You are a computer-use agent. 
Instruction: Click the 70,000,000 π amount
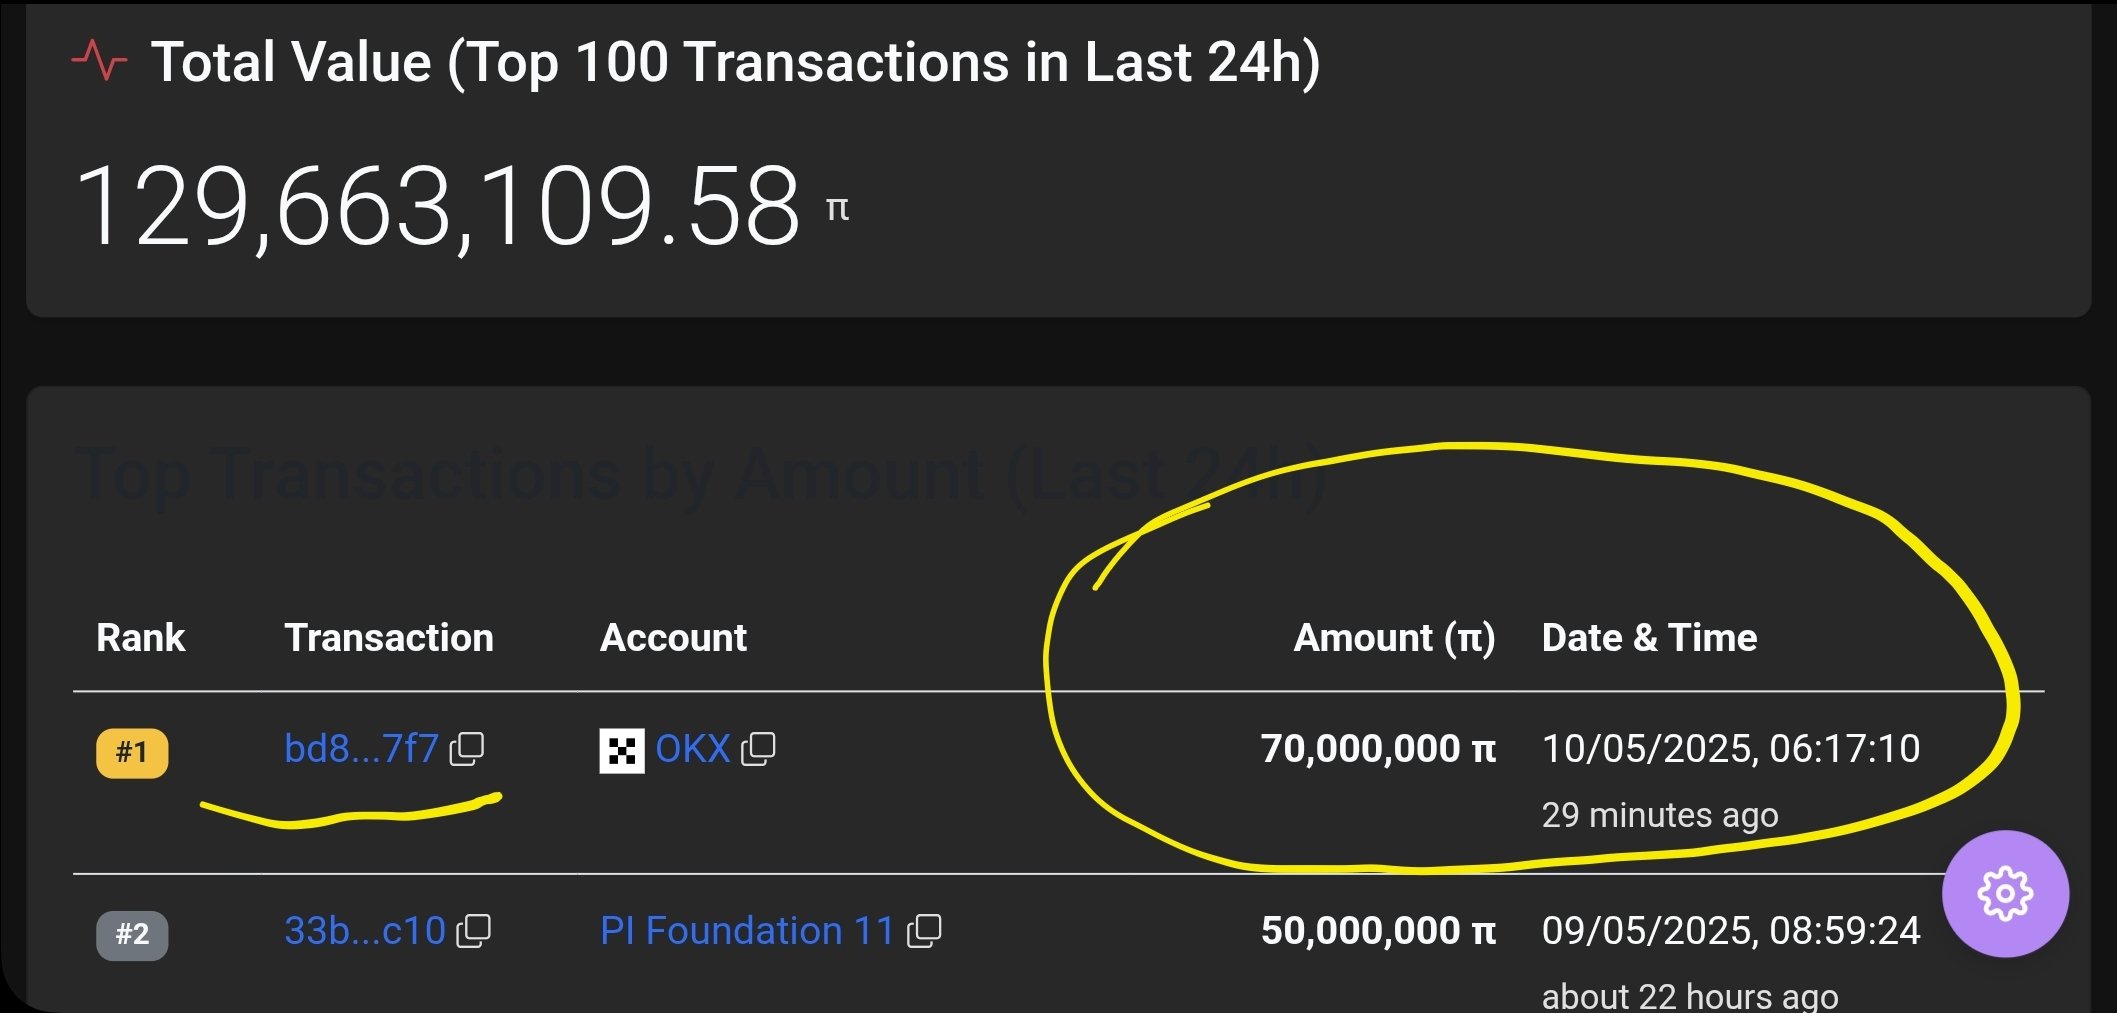click(1378, 749)
